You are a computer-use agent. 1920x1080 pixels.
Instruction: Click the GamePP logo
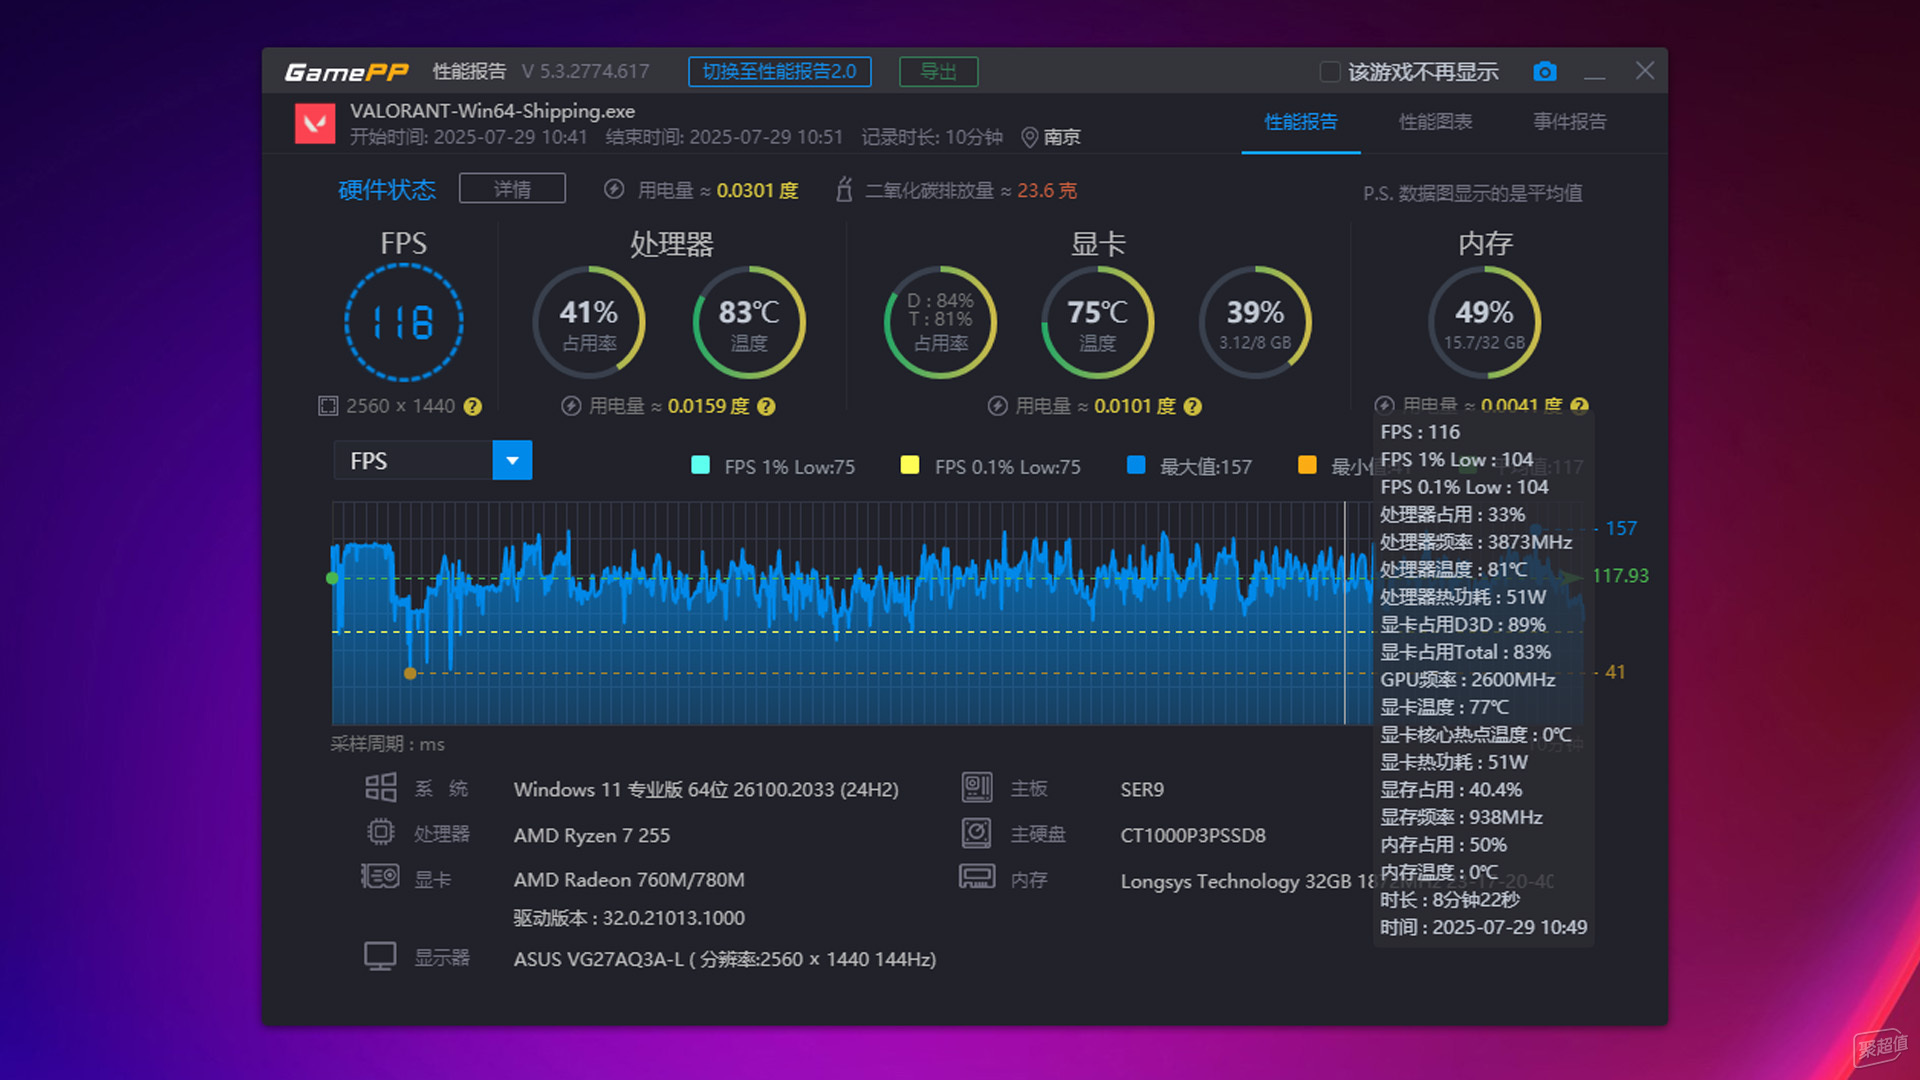[x=346, y=72]
